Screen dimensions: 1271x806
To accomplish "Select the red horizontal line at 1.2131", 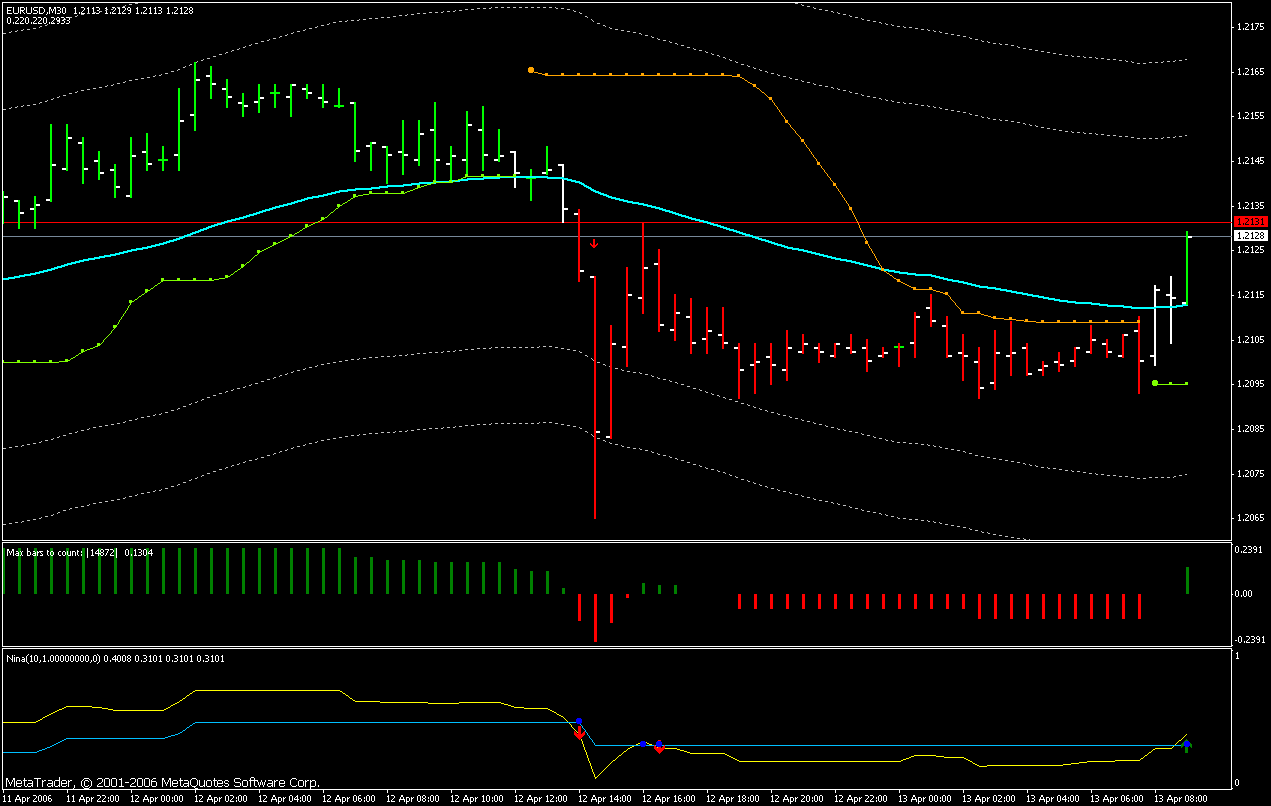I will click(615, 222).
